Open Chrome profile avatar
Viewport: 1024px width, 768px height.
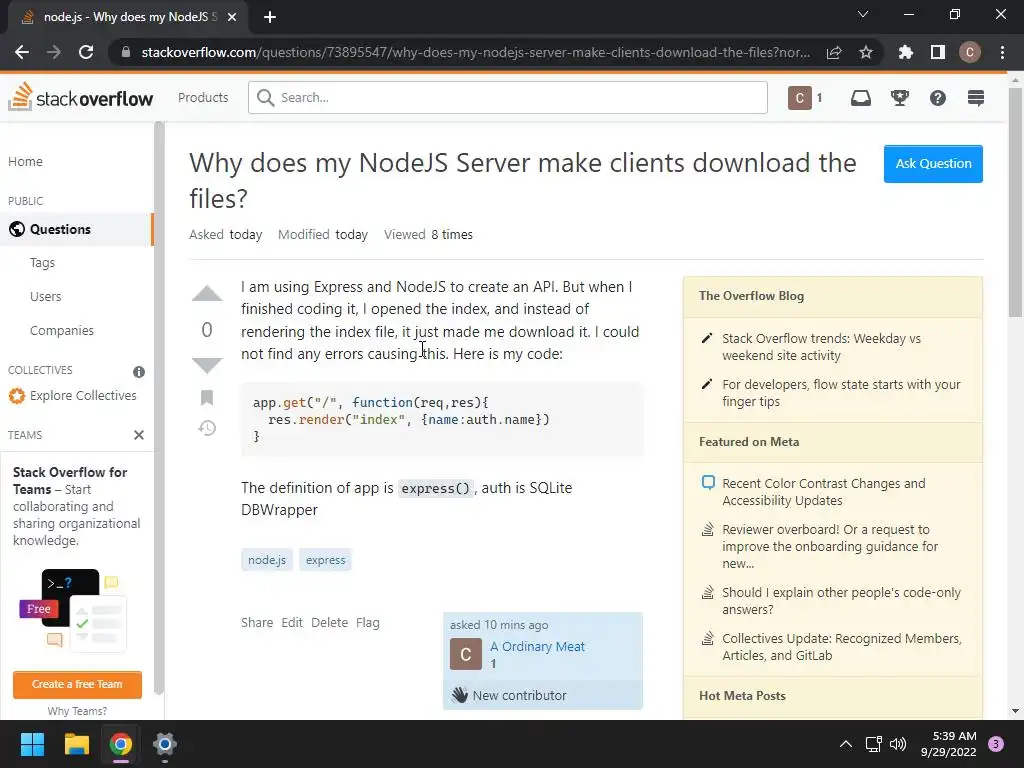(970, 52)
